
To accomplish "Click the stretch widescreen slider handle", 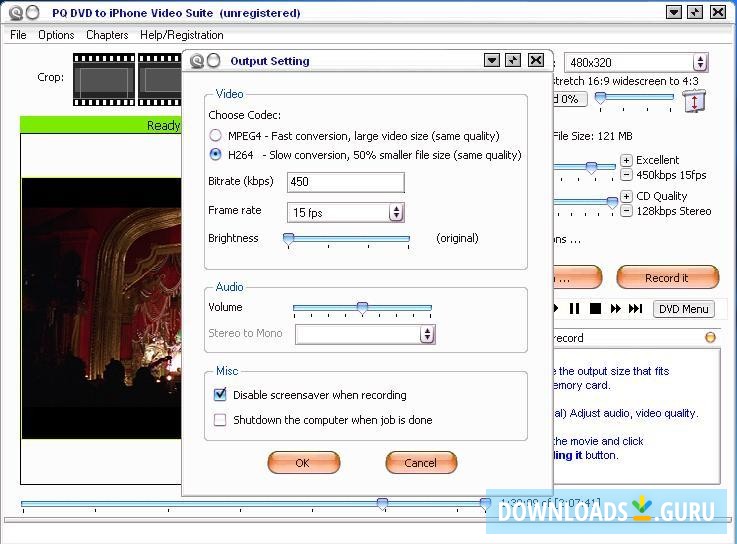I will (600, 98).
